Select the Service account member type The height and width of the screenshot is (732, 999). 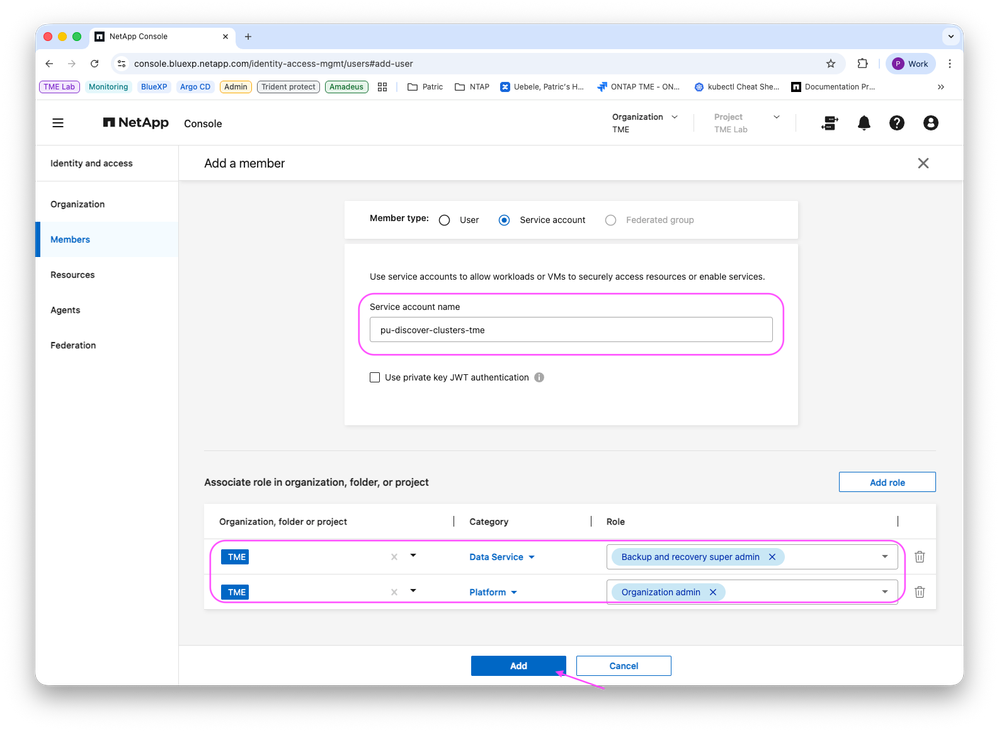coord(504,220)
